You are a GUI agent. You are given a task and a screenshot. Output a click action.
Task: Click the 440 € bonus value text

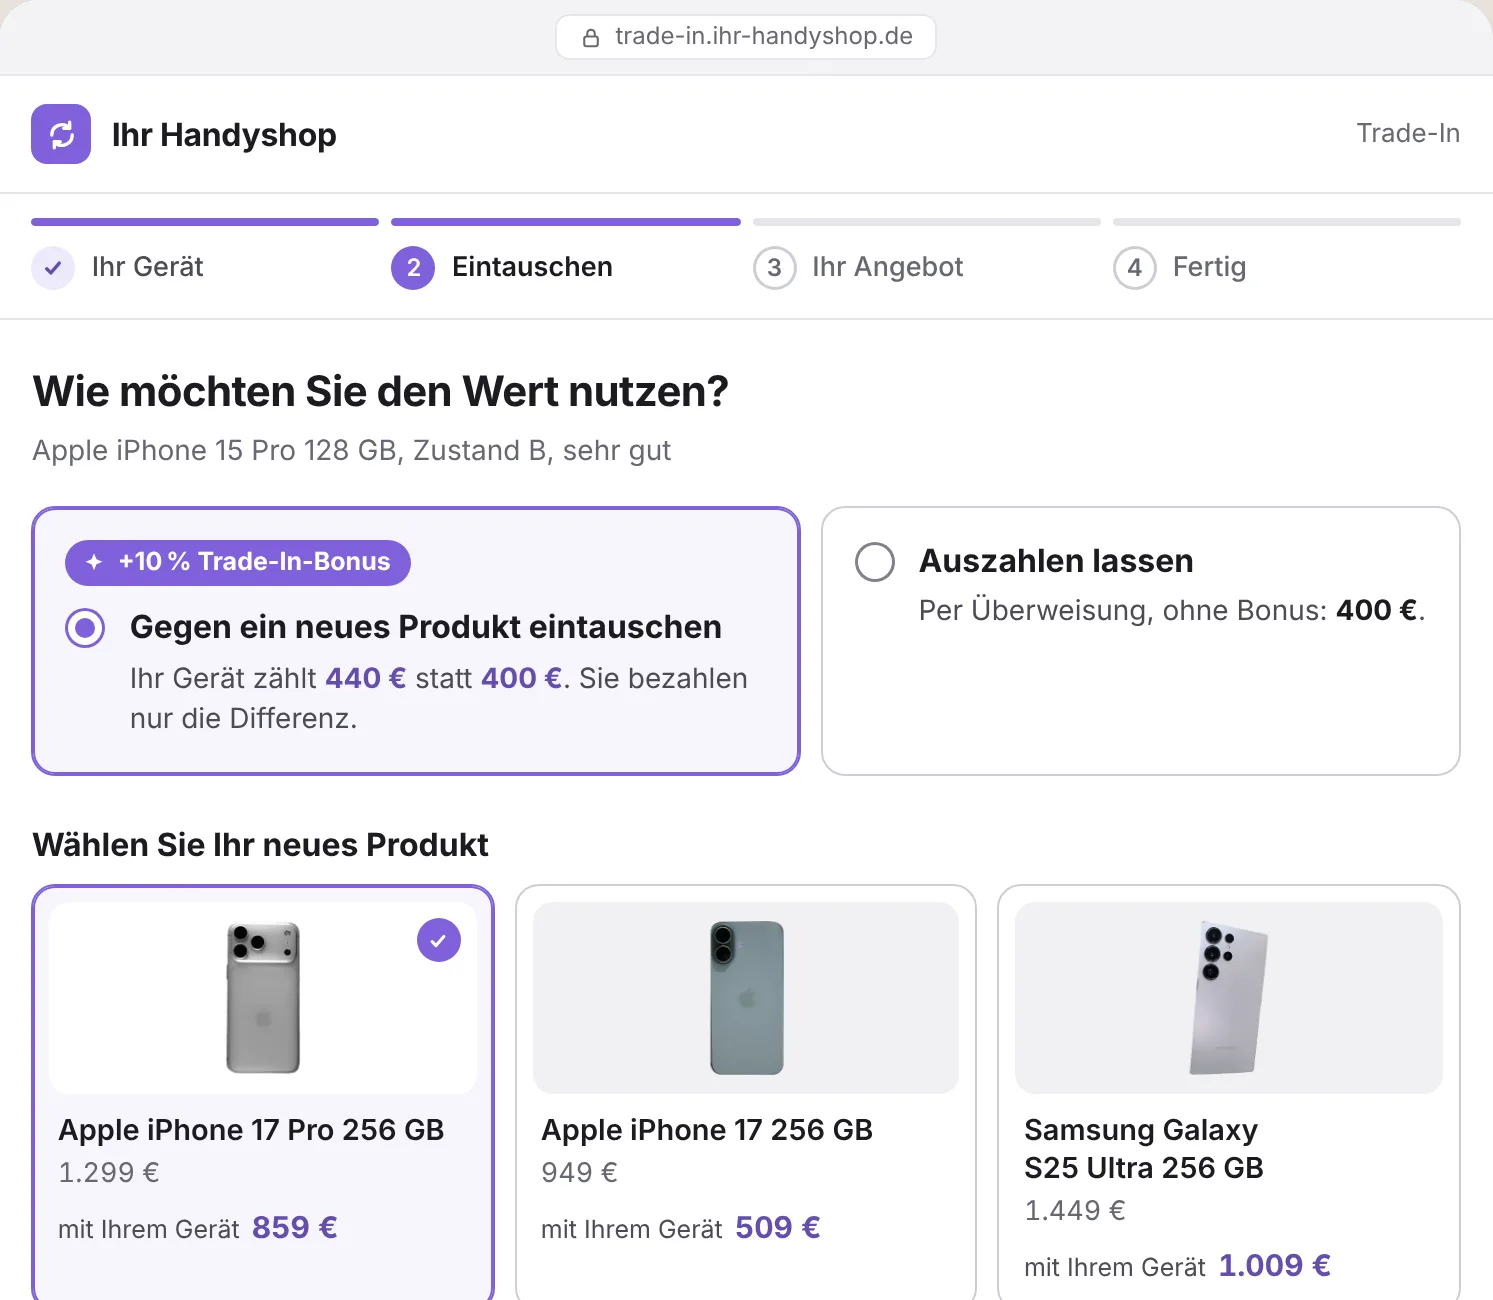pyautogui.click(x=366, y=679)
